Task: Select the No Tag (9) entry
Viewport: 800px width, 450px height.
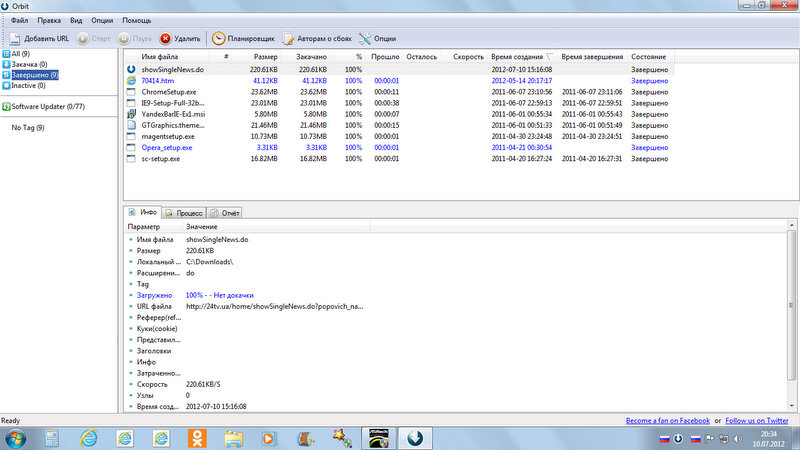Action: (x=28, y=128)
